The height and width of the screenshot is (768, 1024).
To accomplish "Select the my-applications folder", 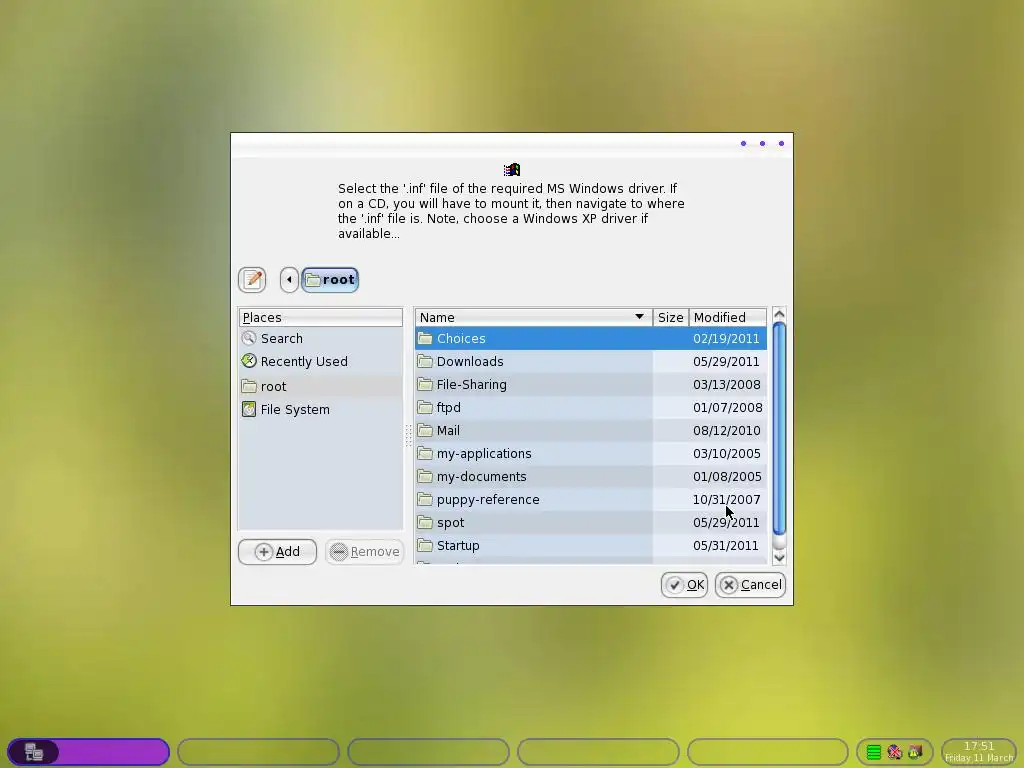I will coord(590,453).
